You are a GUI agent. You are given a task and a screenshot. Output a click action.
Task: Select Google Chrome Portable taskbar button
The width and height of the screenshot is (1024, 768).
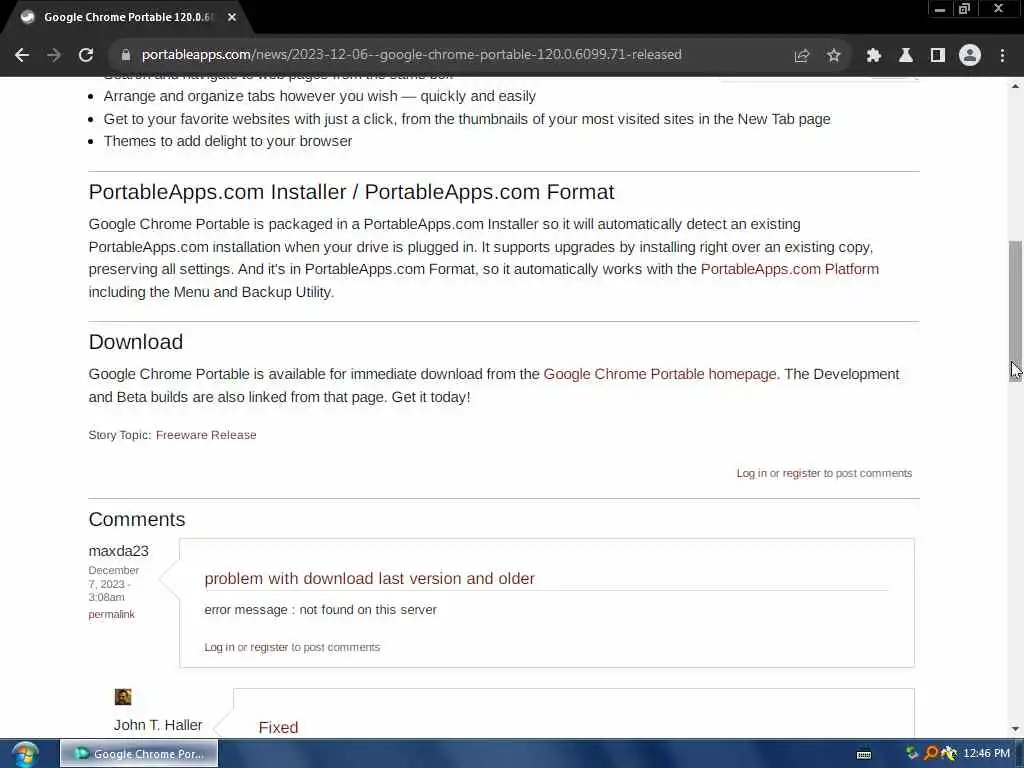tap(139, 754)
